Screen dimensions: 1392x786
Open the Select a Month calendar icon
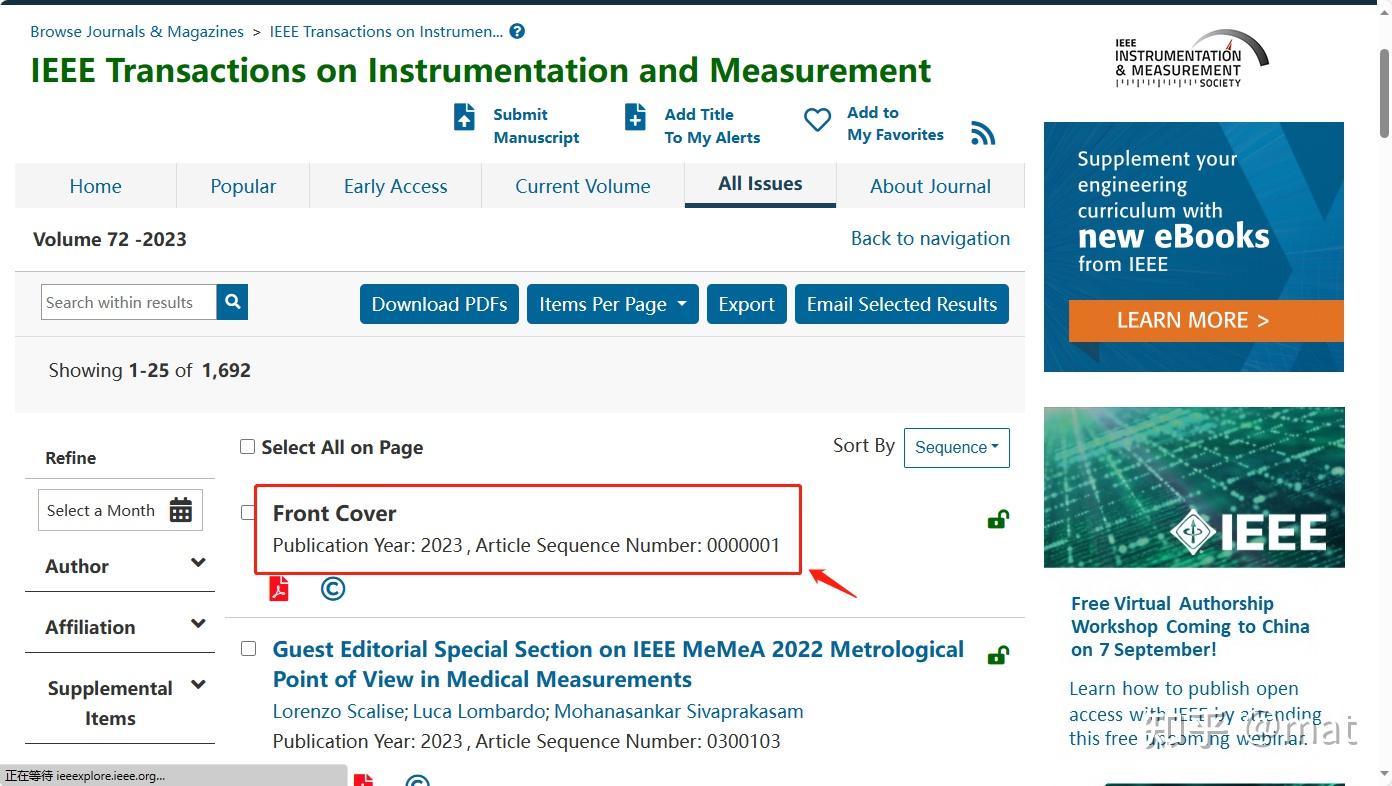181,510
